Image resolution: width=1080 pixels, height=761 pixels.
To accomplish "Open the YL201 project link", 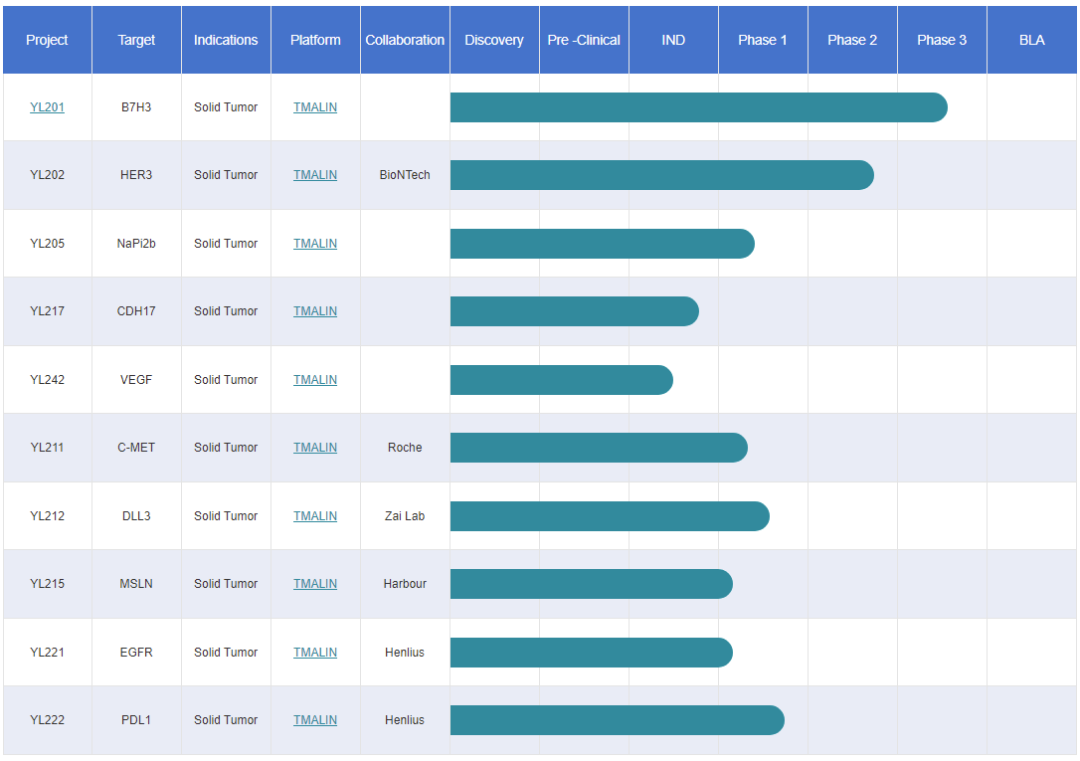I will click(47, 107).
